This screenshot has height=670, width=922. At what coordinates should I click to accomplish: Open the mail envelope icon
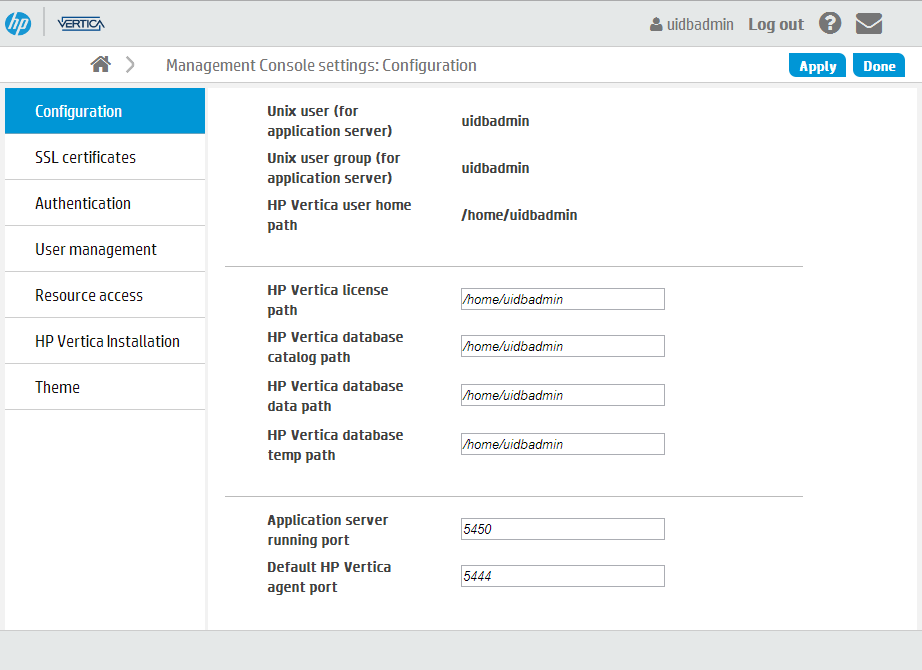click(x=868, y=24)
